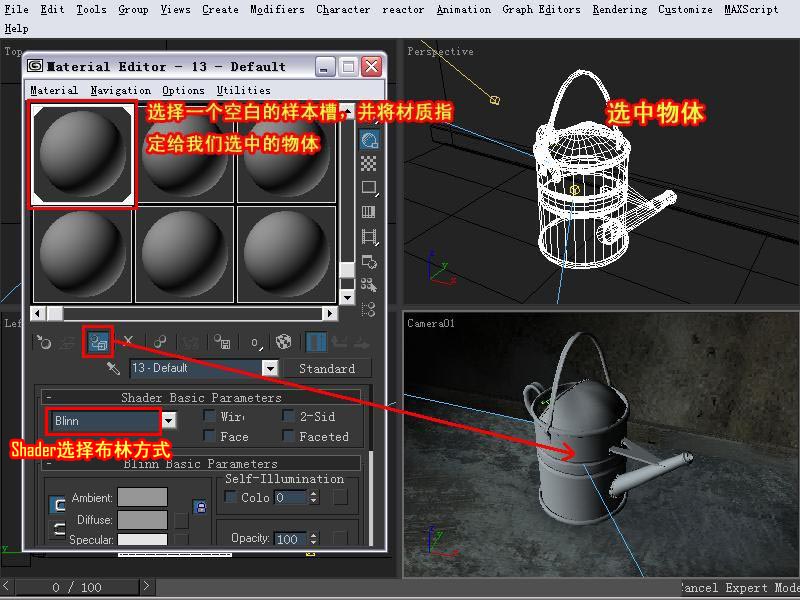Toggle Self-Illumination Color checkbox
The image size is (800, 600).
tap(231, 496)
